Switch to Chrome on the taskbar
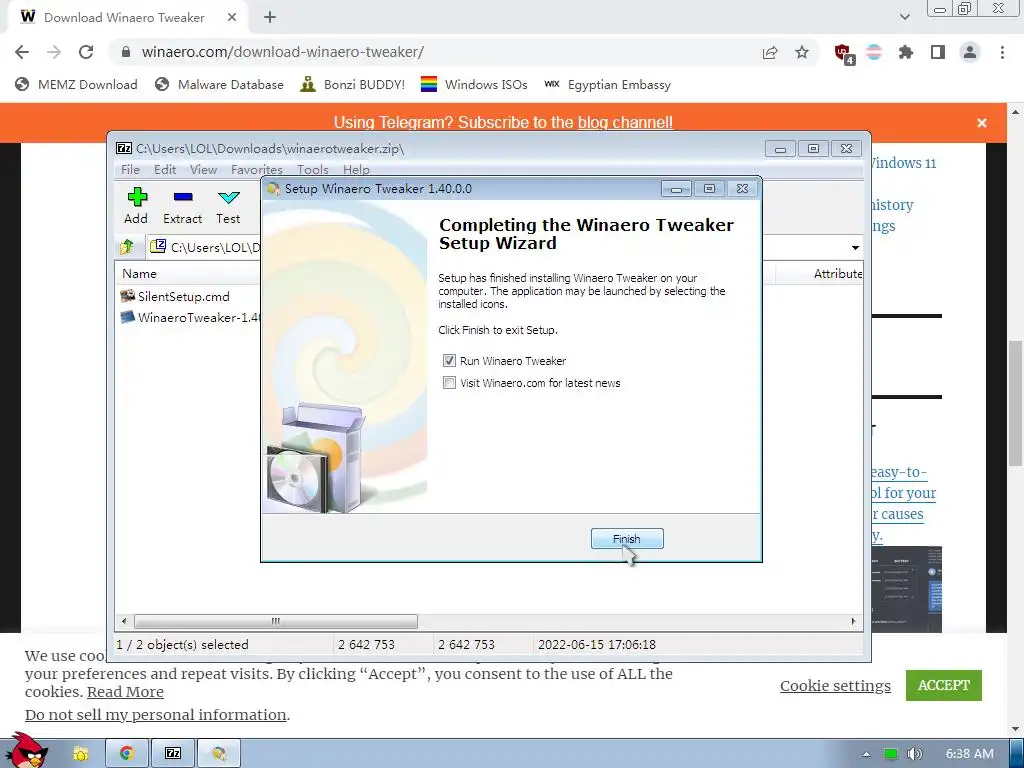The width and height of the screenshot is (1024, 768). [x=127, y=754]
